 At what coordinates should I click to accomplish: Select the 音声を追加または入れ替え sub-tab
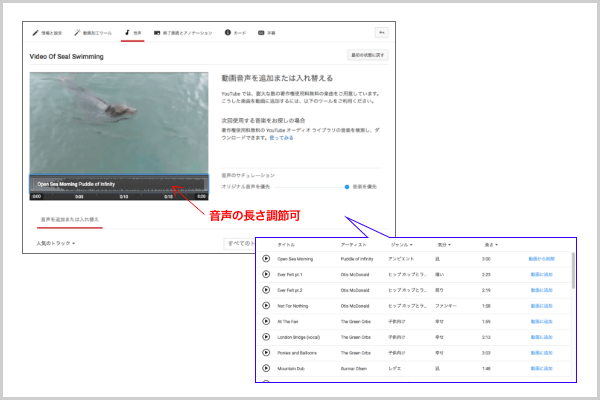70,220
